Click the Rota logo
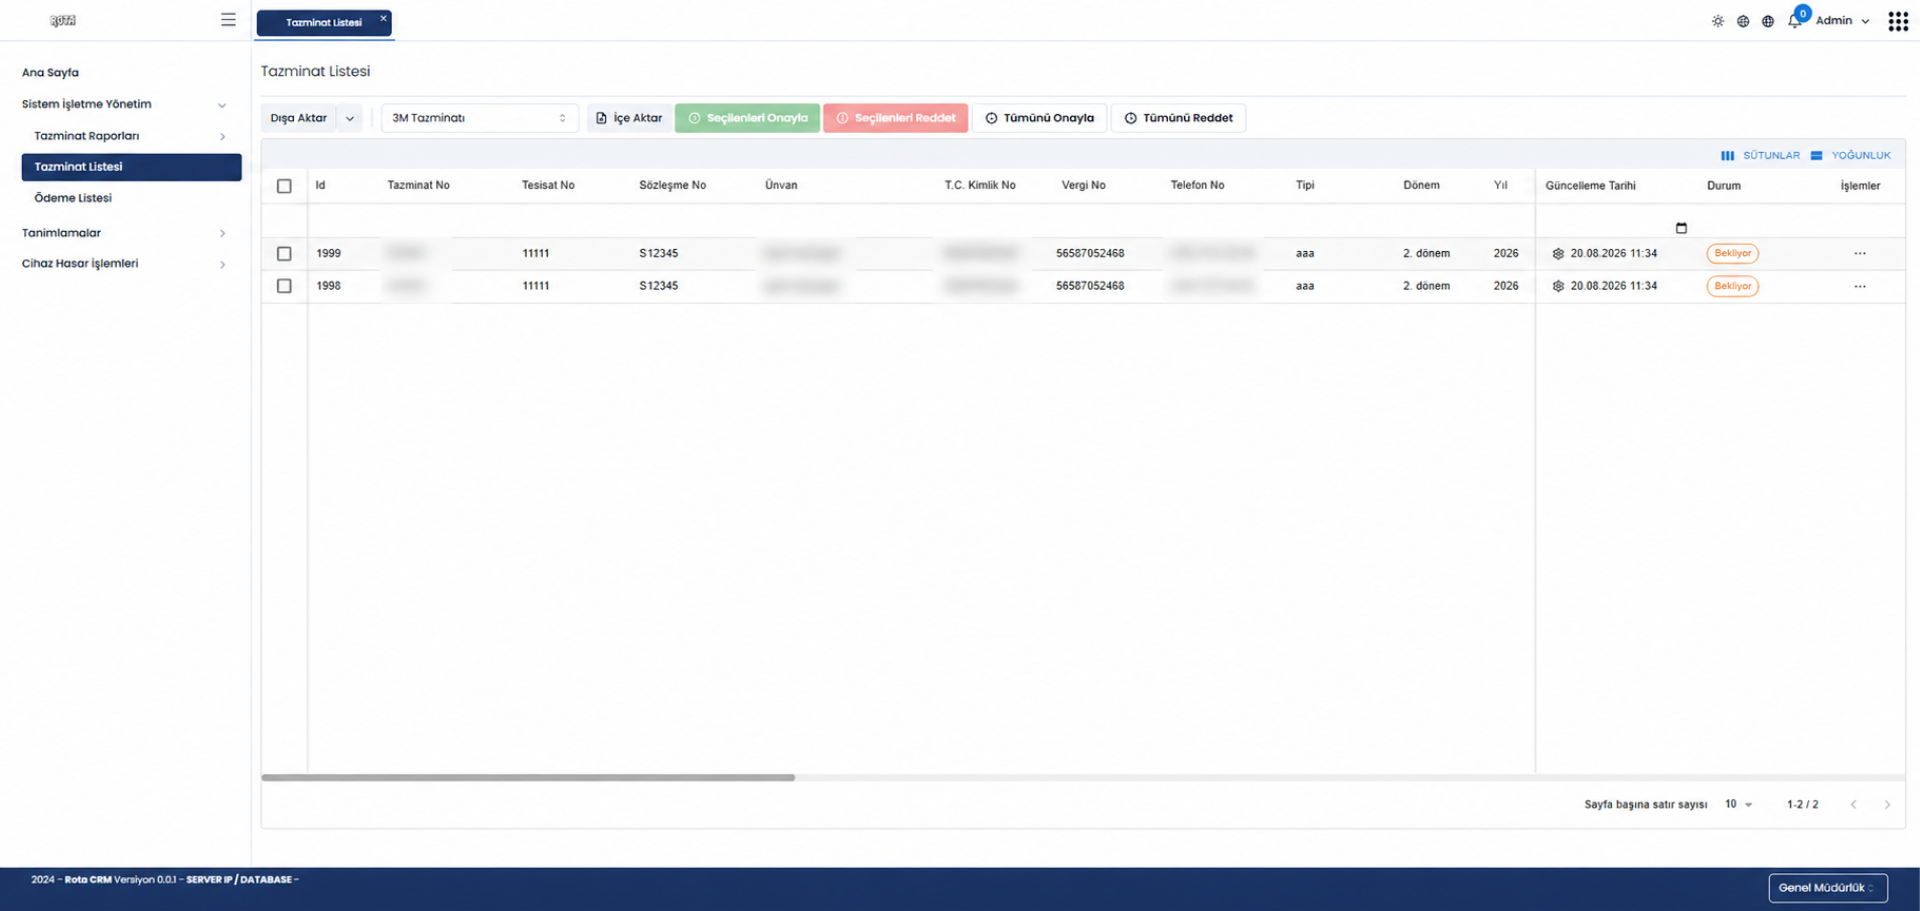Viewport: 1920px width, 911px height. tap(63, 21)
